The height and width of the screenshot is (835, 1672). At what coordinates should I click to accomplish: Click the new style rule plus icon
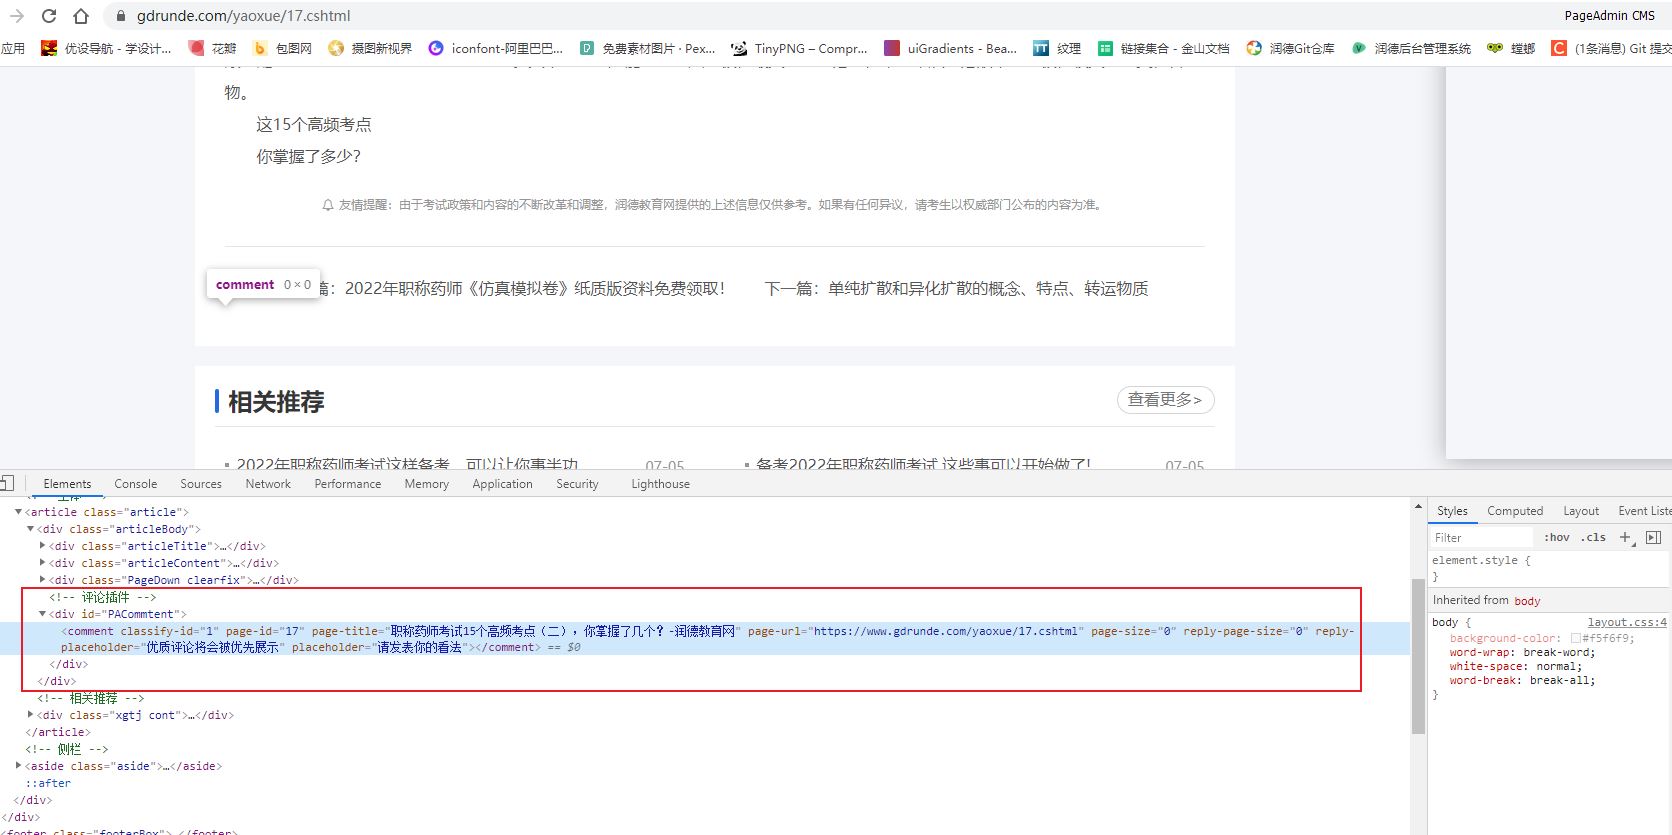point(1625,538)
